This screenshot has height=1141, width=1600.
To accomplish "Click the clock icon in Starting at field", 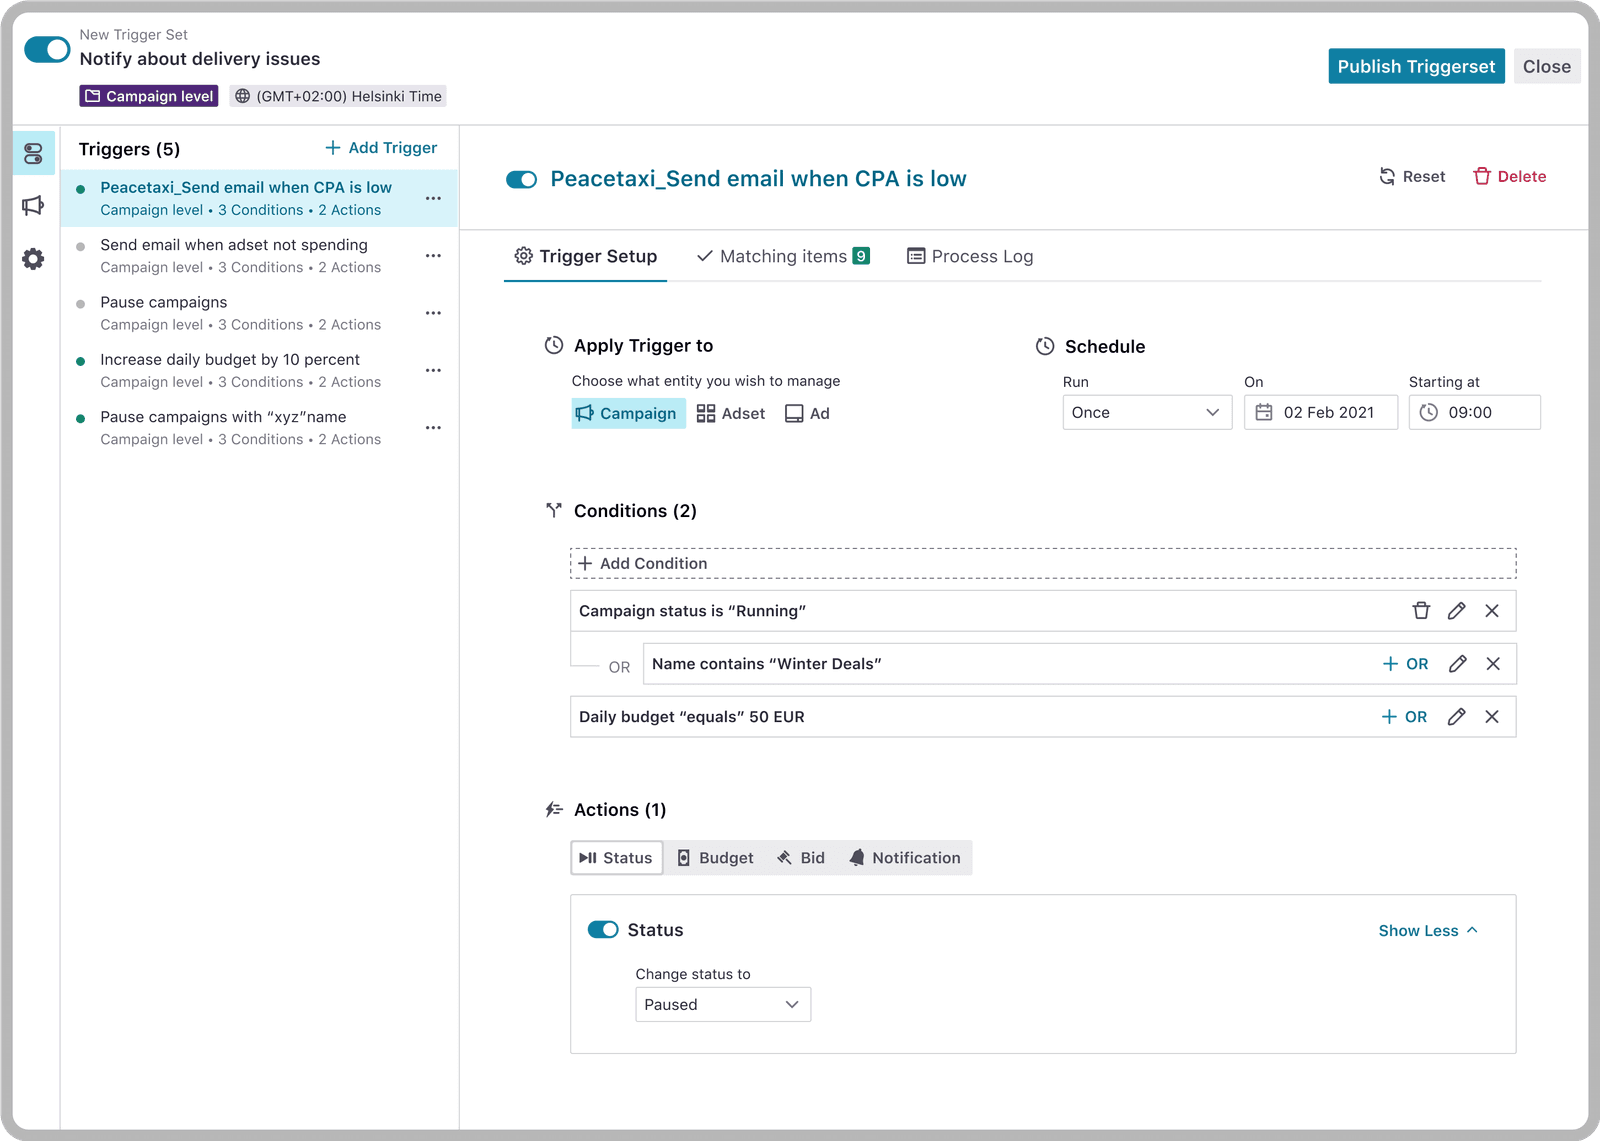I will click(1429, 412).
